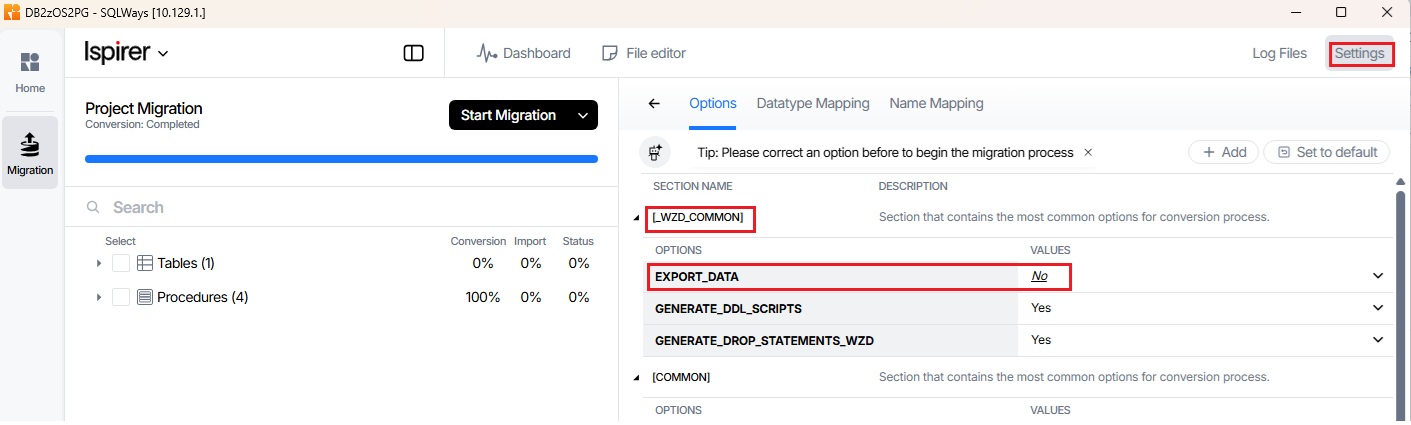Expand the Procedures tree node
The height and width of the screenshot is (425, 1411).
tap(99, 297)
